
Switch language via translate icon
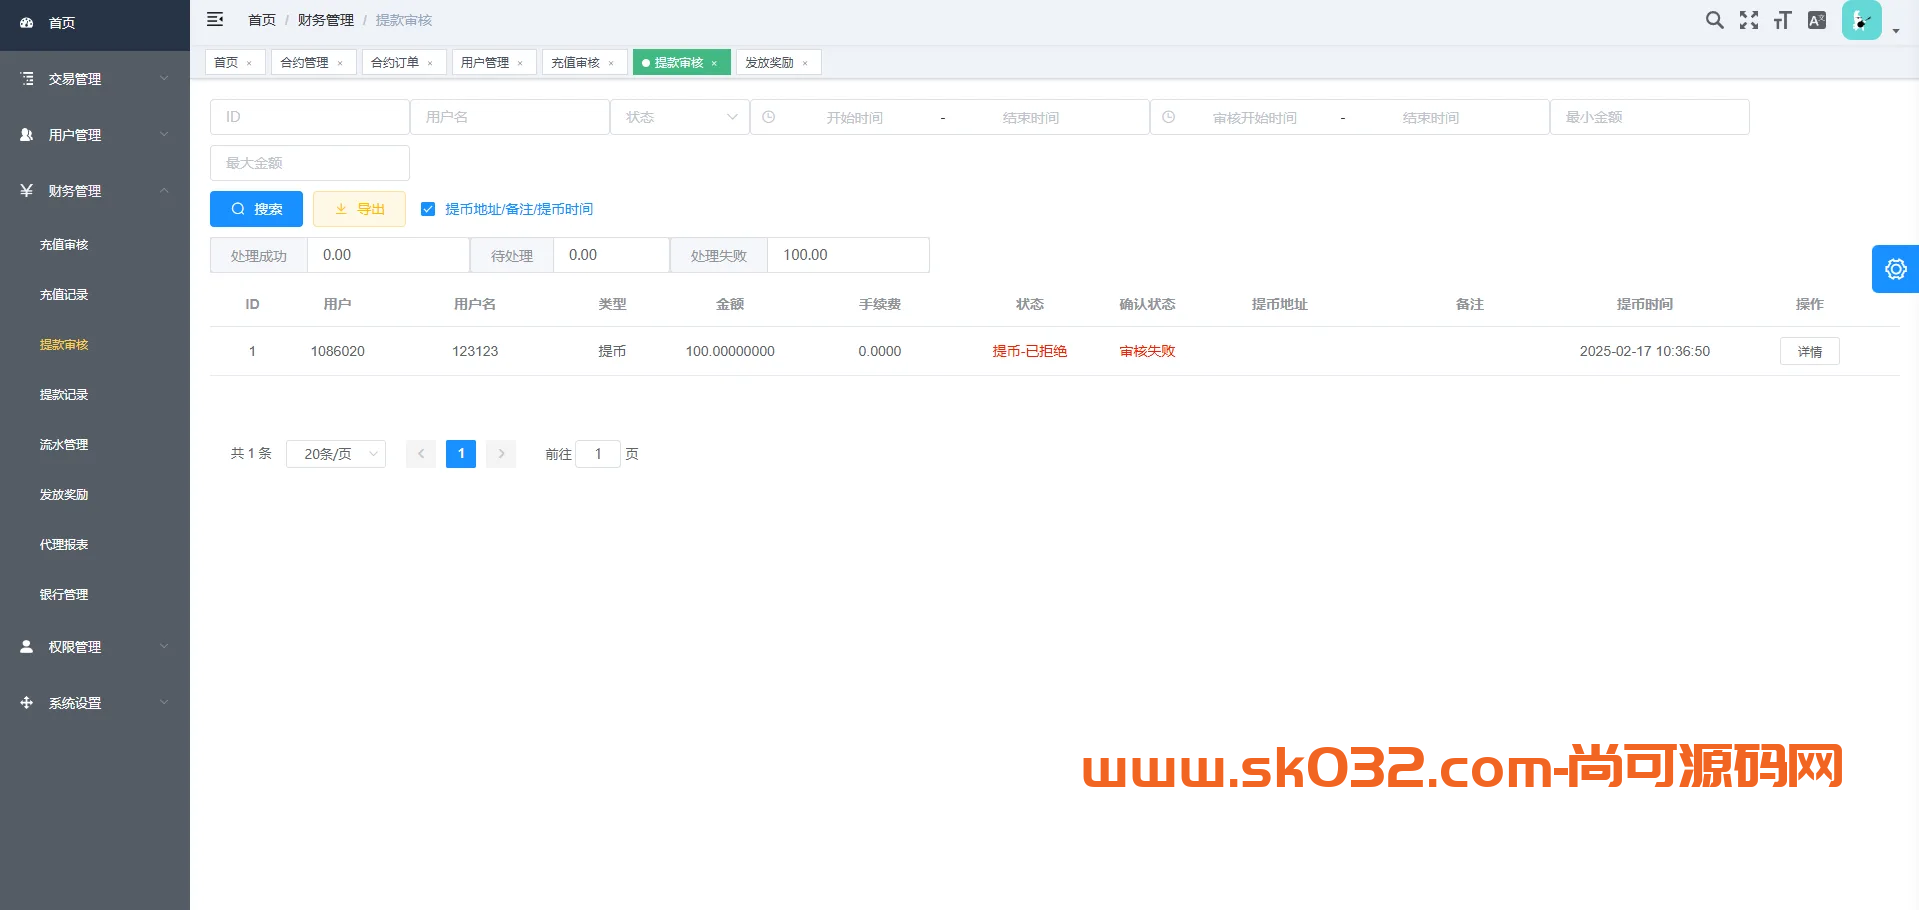pos(1815,20)
